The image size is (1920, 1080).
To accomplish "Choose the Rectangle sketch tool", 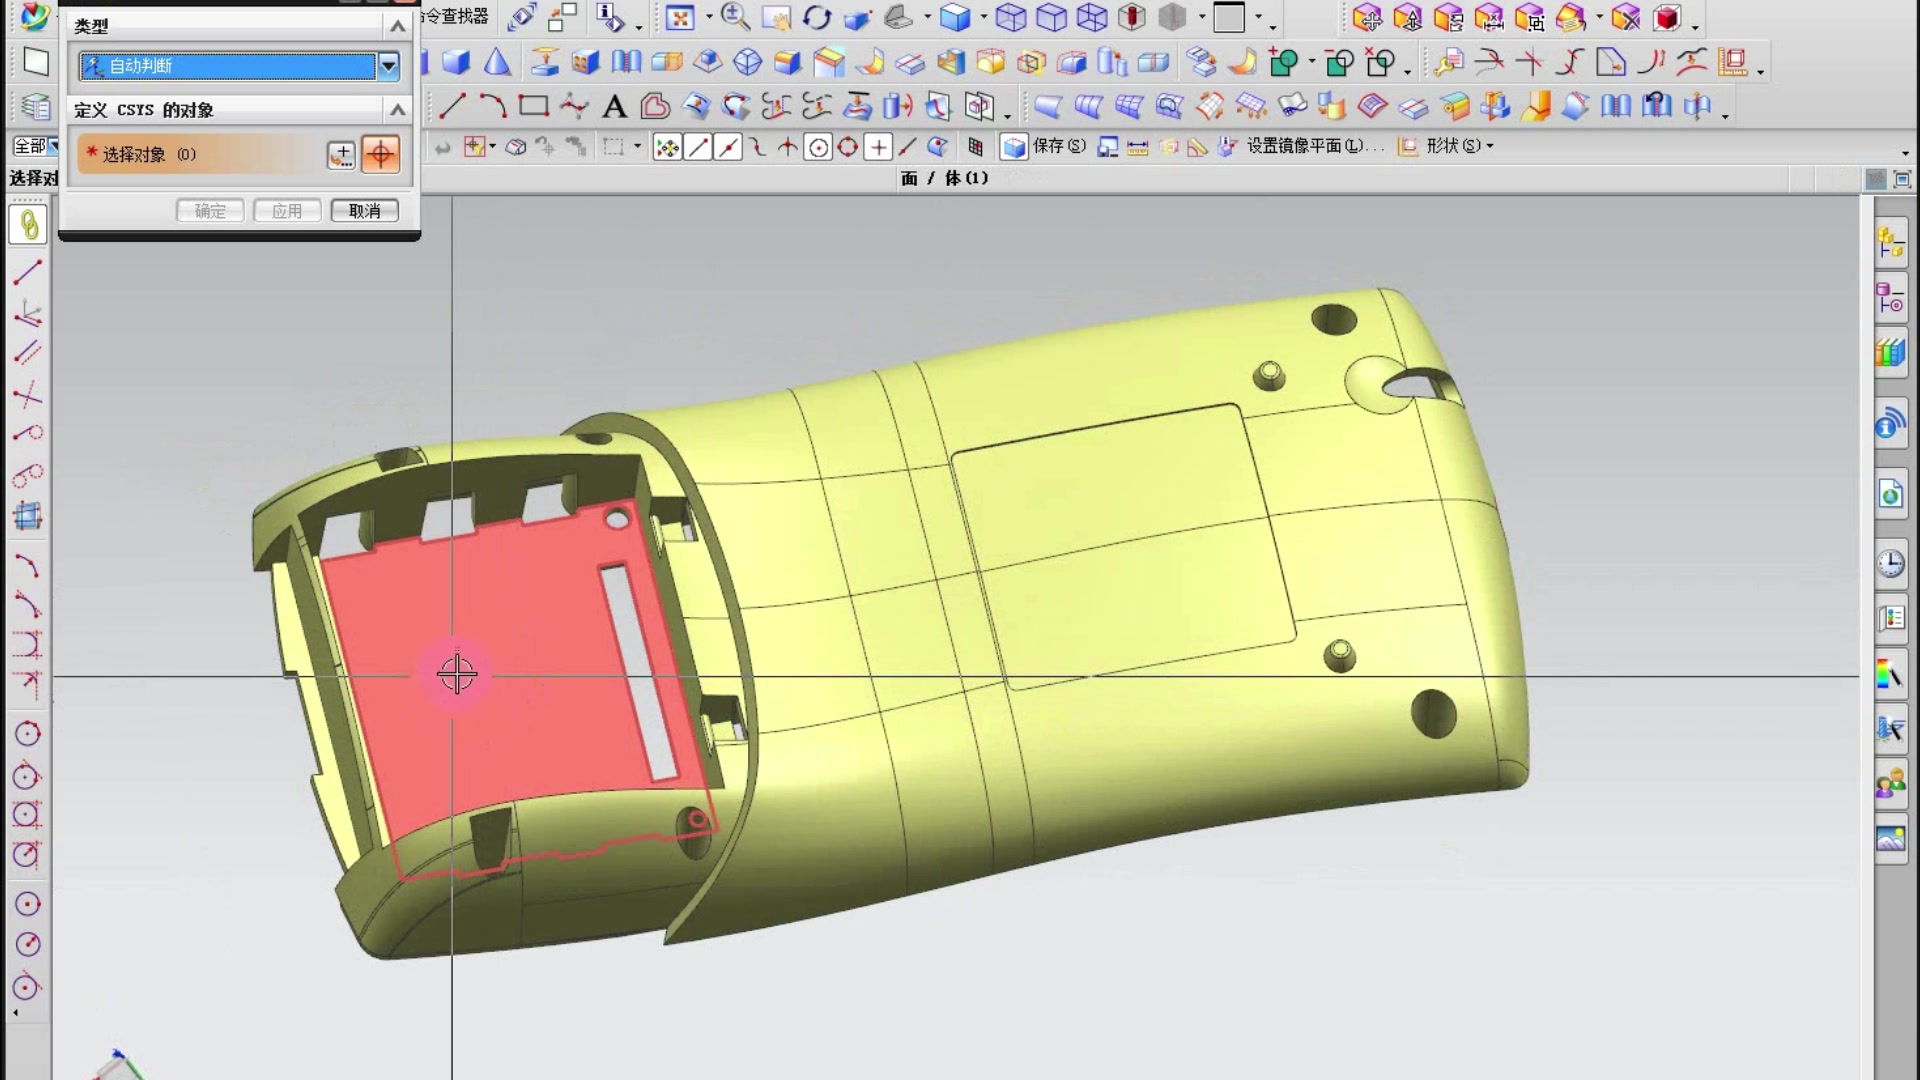I will click(x=533, y=106).
